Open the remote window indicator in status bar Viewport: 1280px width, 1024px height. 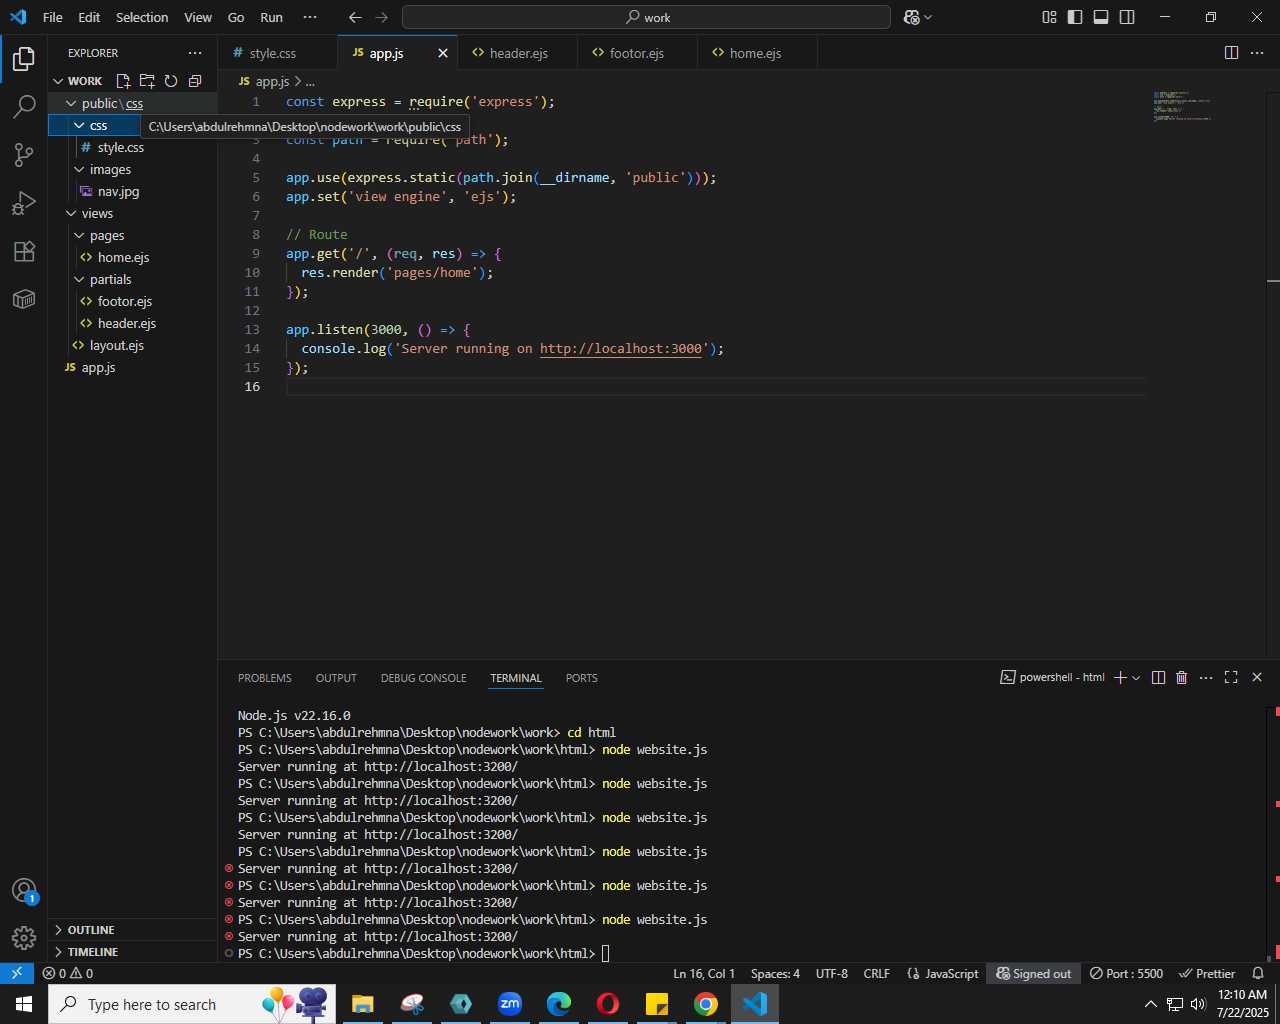click(x=17, y=973)
